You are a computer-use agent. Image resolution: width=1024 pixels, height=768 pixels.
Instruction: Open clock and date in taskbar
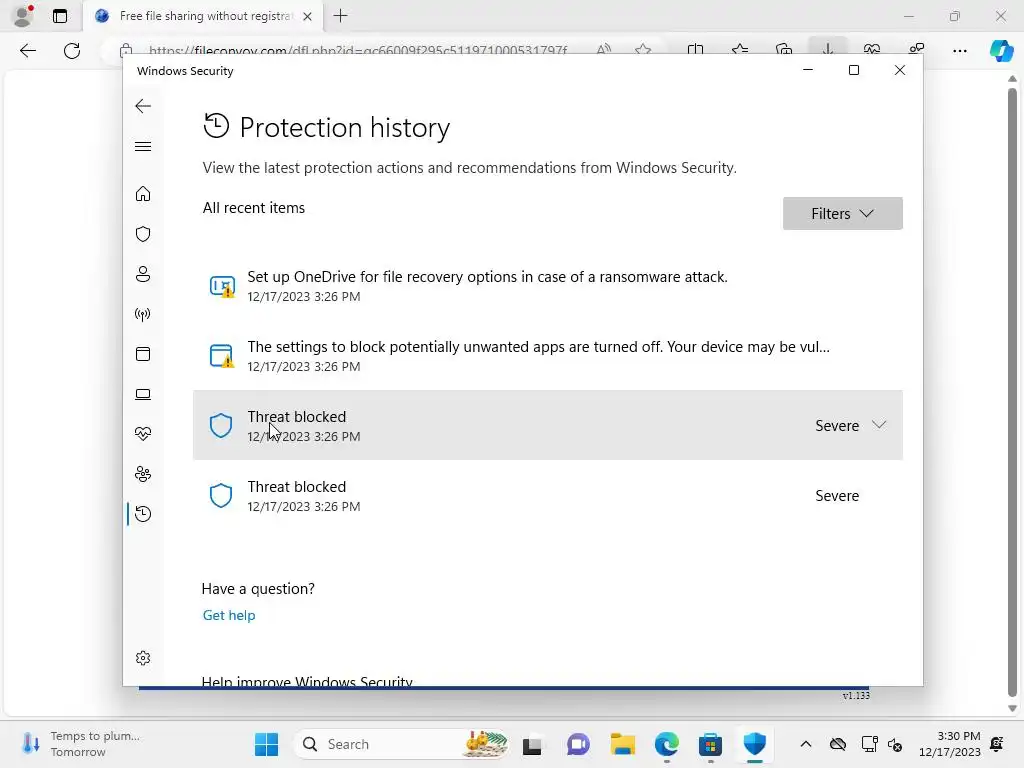point(950,744)
